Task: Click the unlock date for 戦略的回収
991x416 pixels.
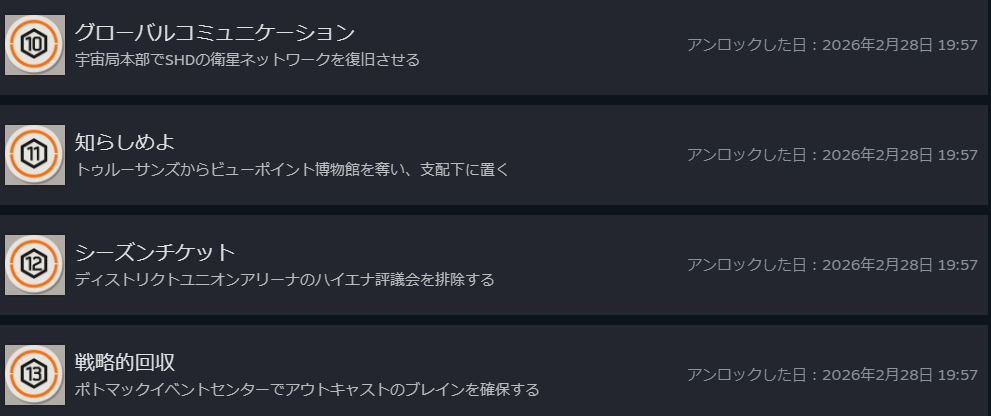Action: point(831,375)
